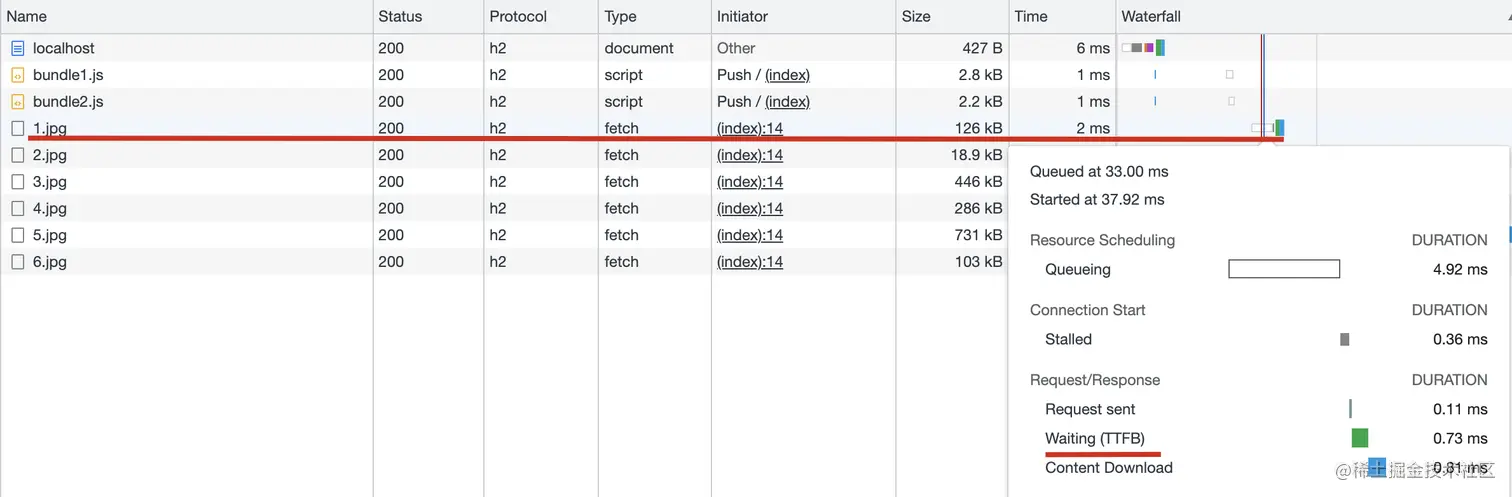Image resolution: width=1512 pixels, height=497 pixels.
Task: Click the 3.jpg file icon
Action: pyautogui.click(x=17, y=182)
